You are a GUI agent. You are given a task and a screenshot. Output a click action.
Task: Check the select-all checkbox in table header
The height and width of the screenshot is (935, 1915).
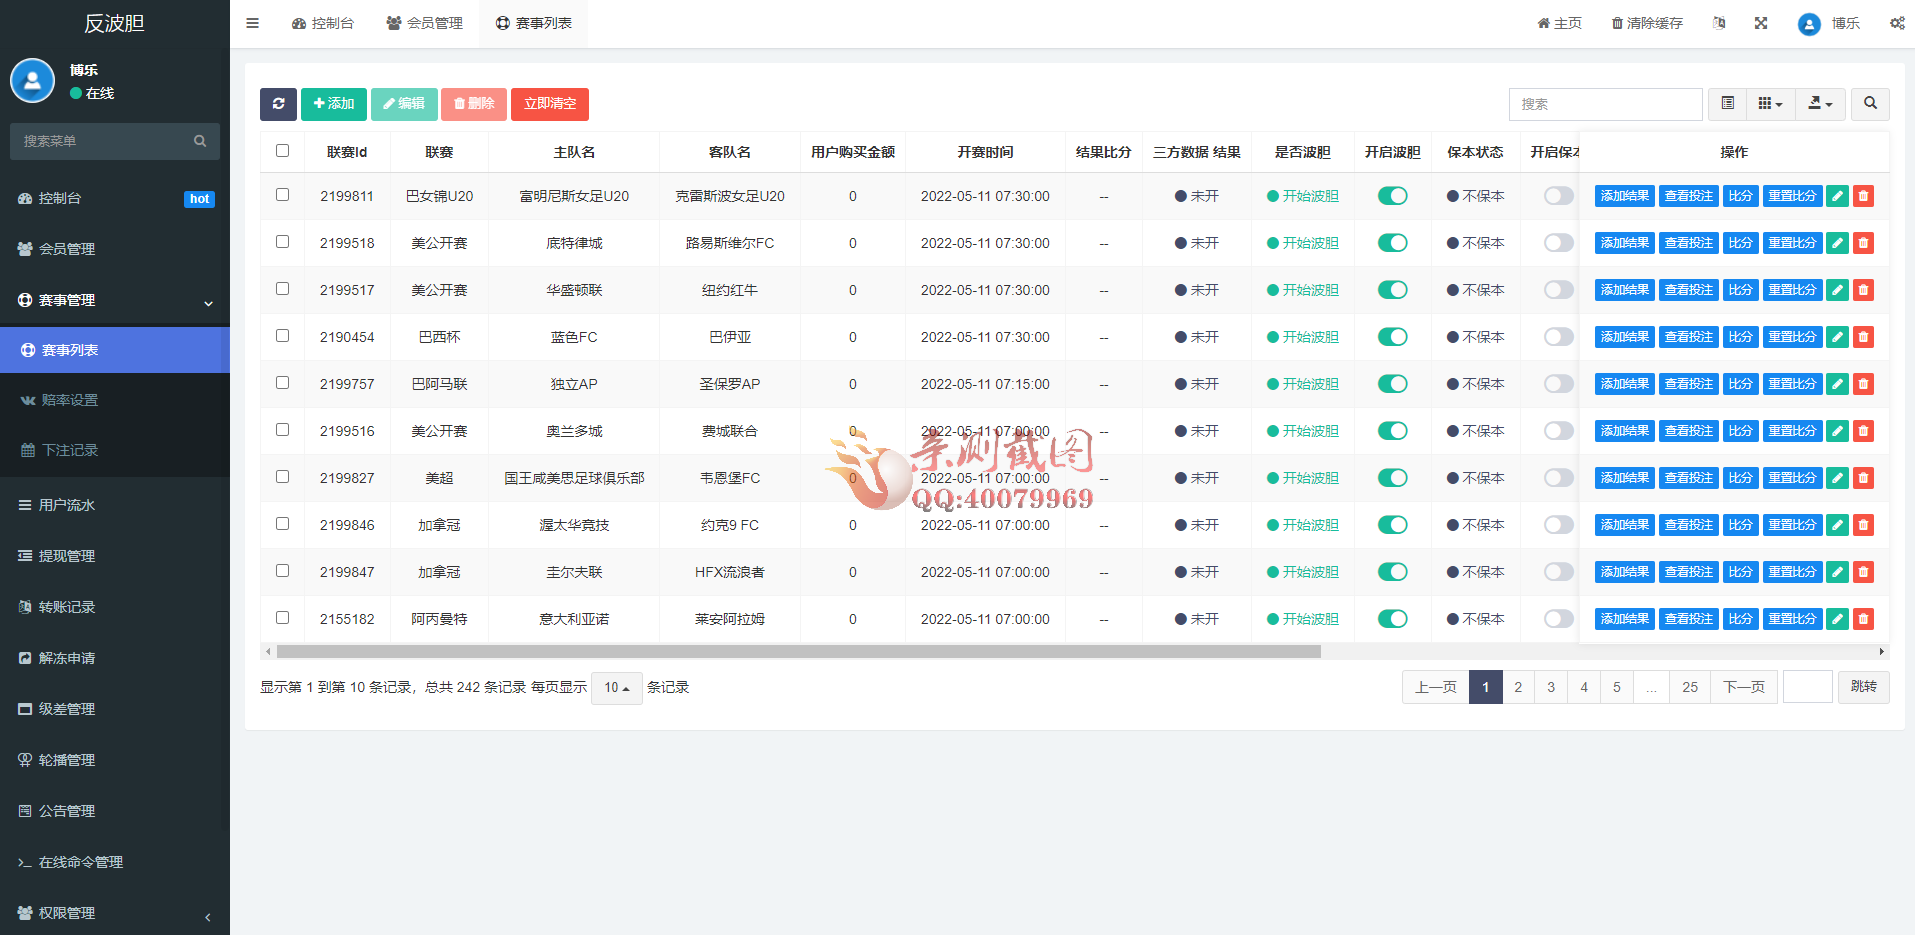coord(282,150)
